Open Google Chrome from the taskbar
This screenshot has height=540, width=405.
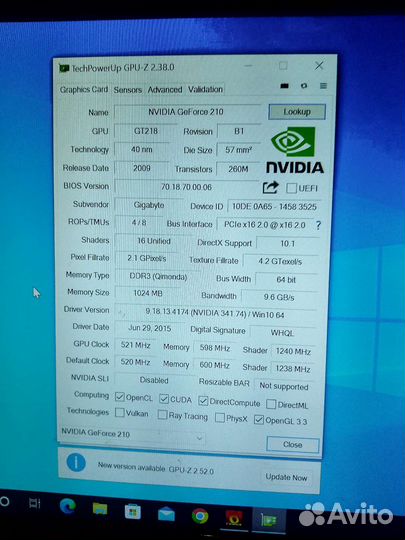[200, 516]
